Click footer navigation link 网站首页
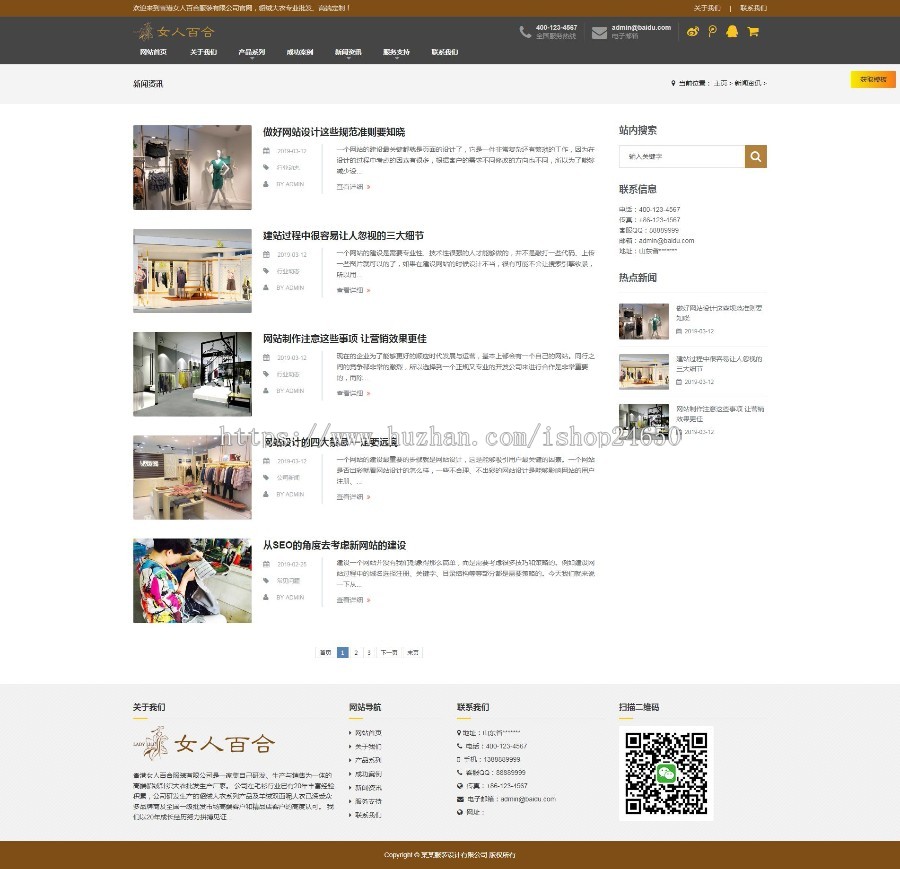Viewport: 900px width, 869px height. (368, 733)
